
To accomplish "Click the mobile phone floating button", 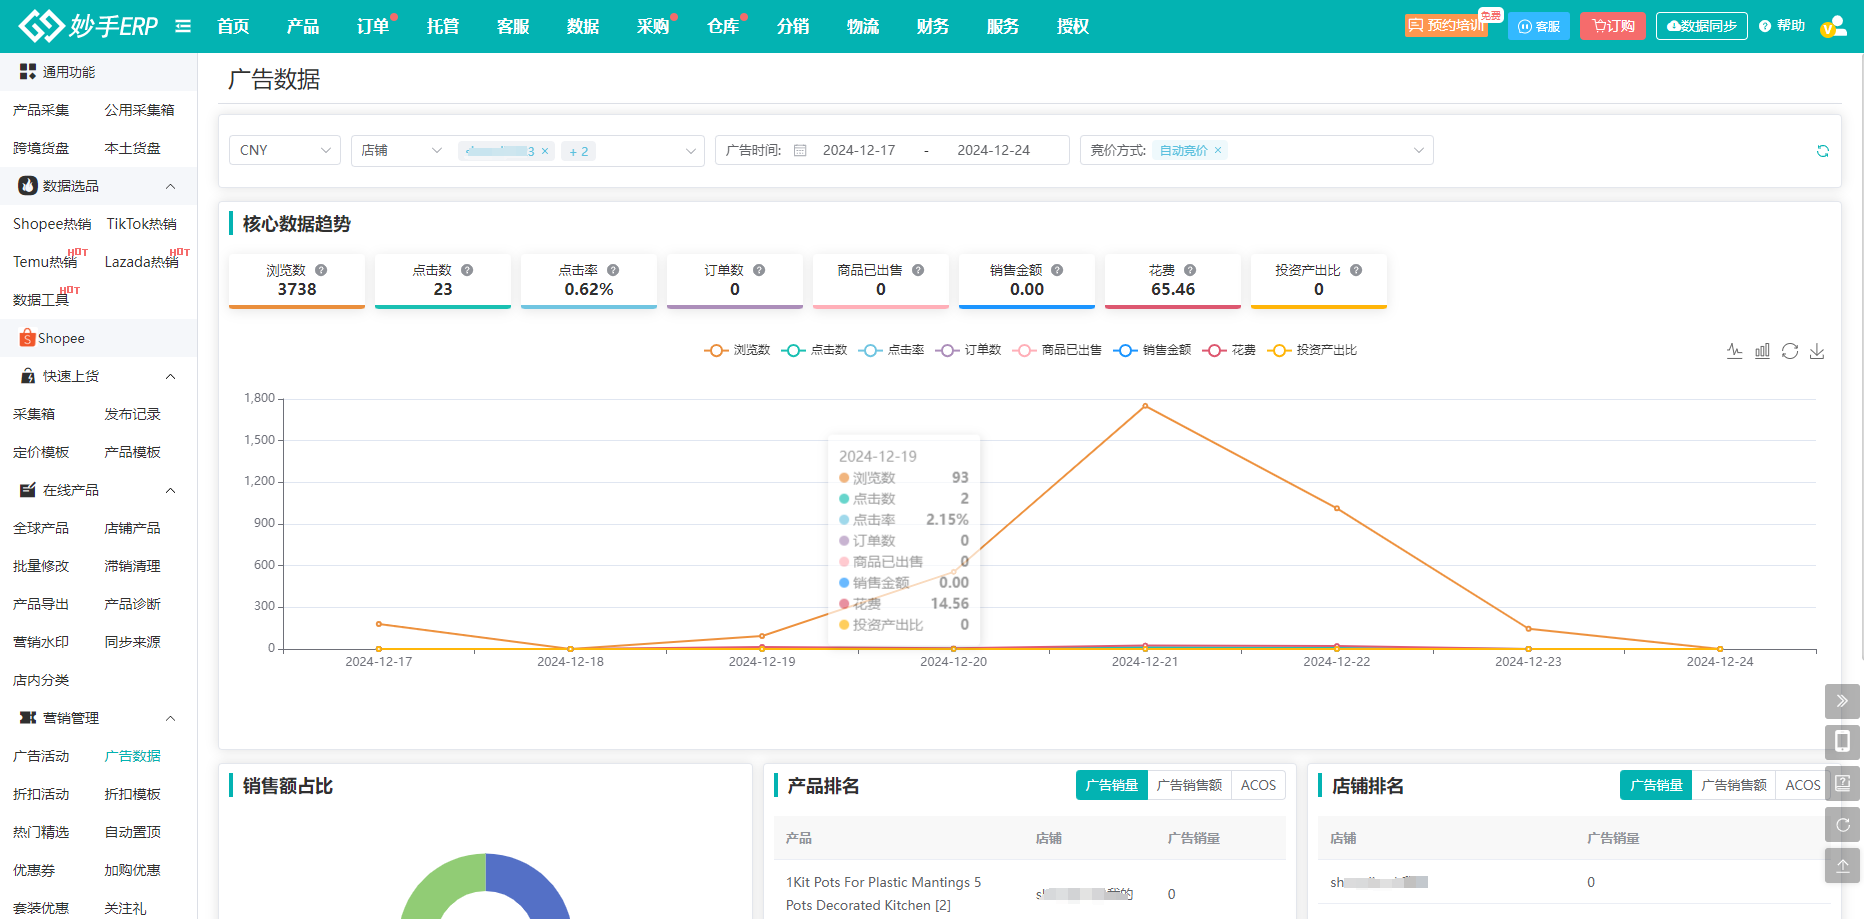I will click(1842, 742).
